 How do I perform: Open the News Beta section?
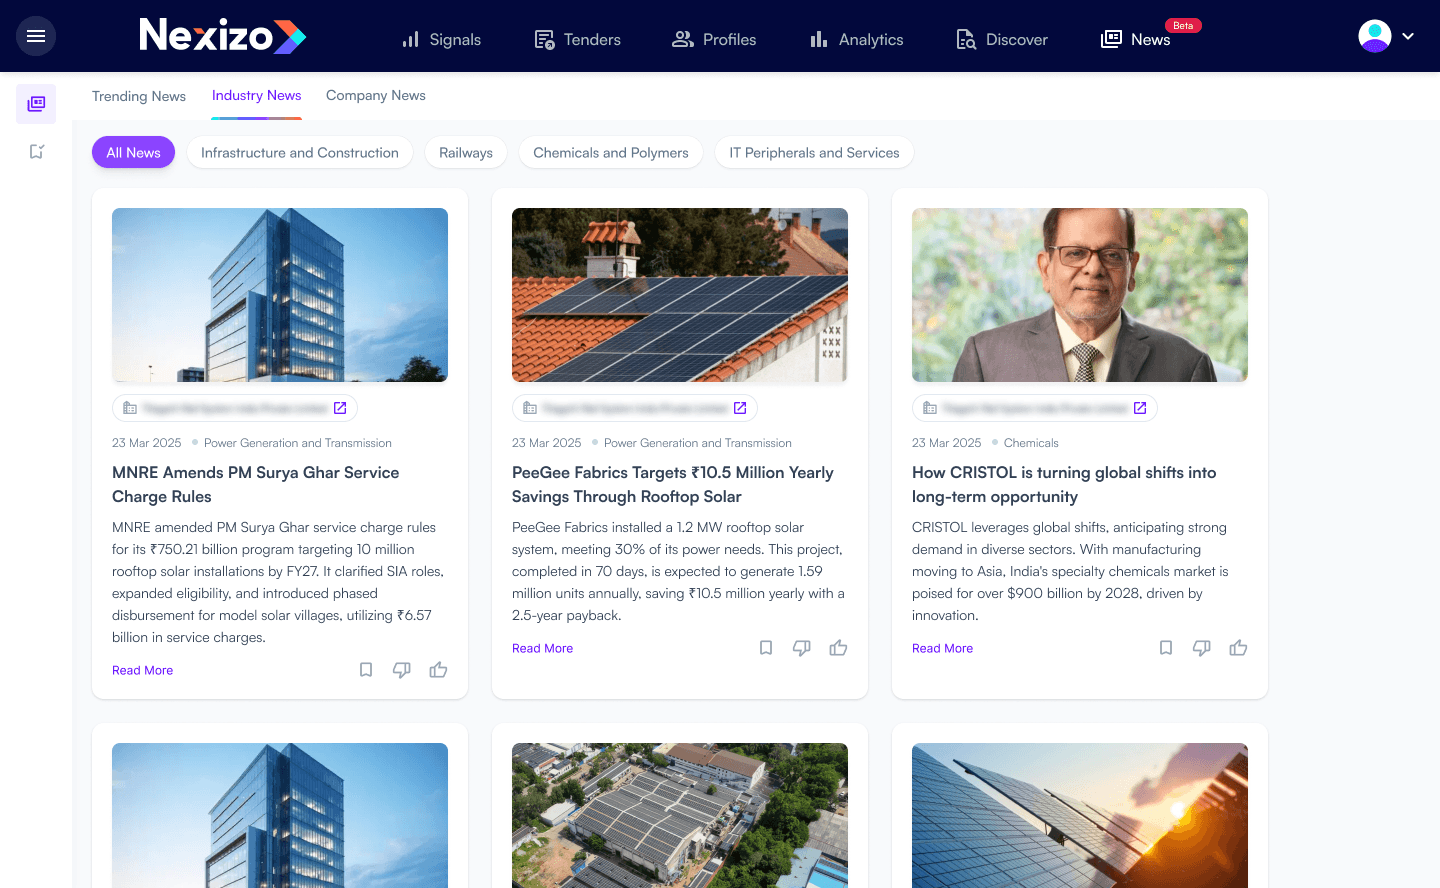[x=1150, y=37]
